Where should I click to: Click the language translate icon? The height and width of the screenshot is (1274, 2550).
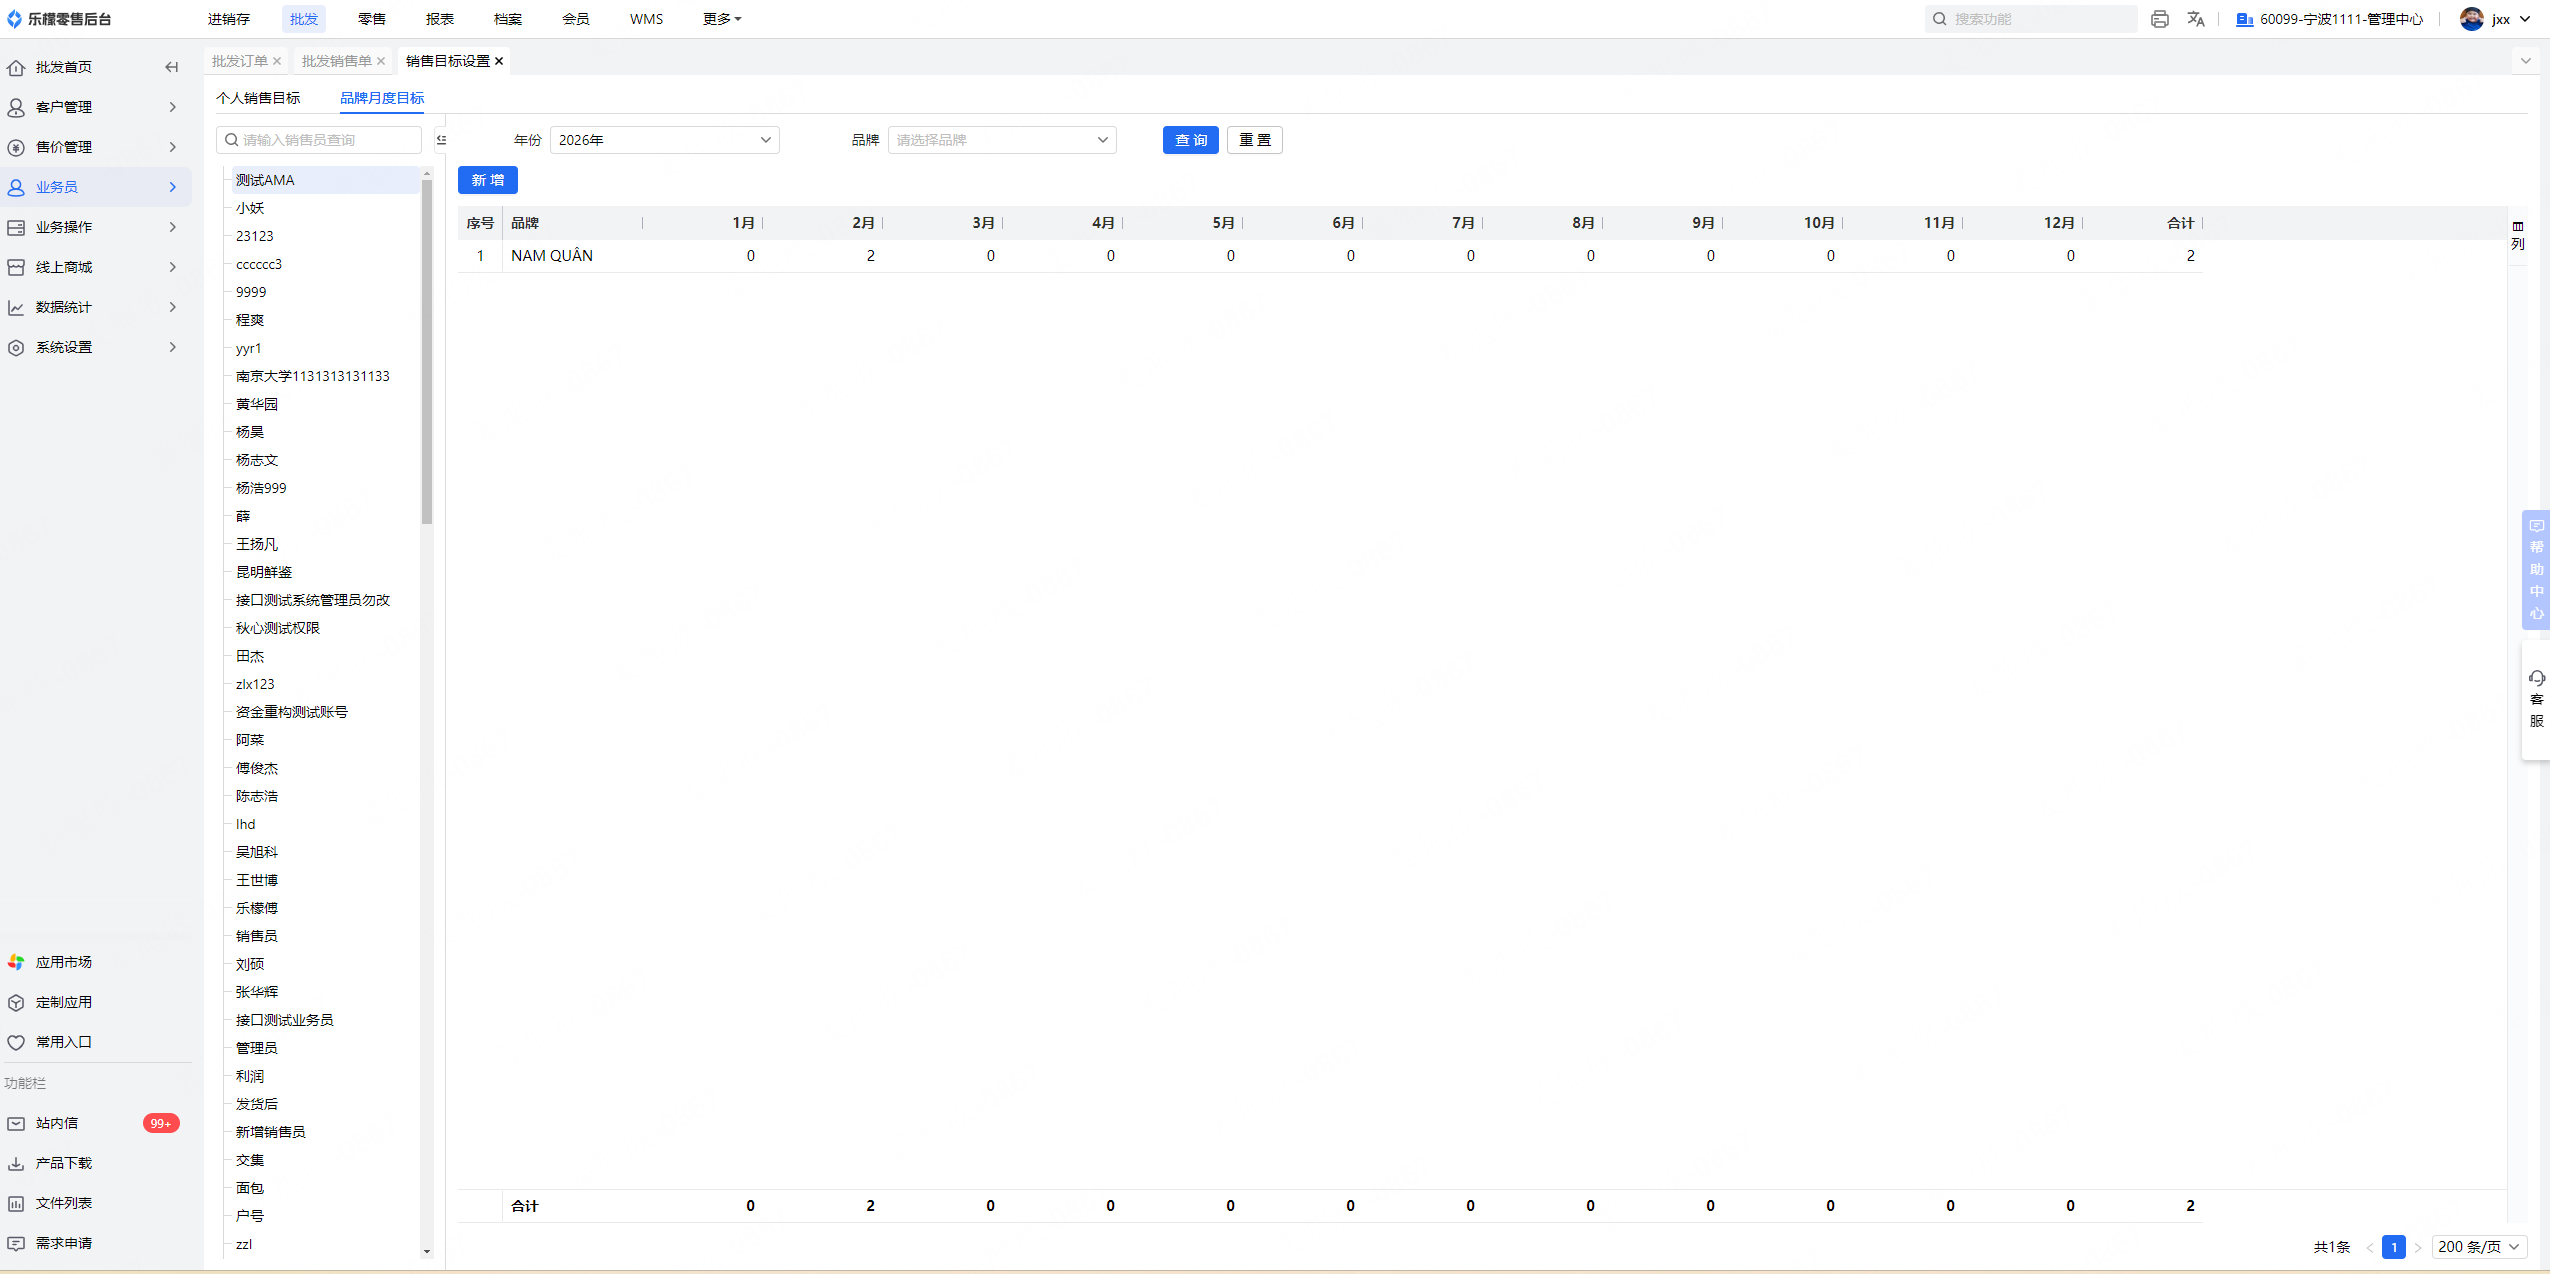(x=2195, y=19)
